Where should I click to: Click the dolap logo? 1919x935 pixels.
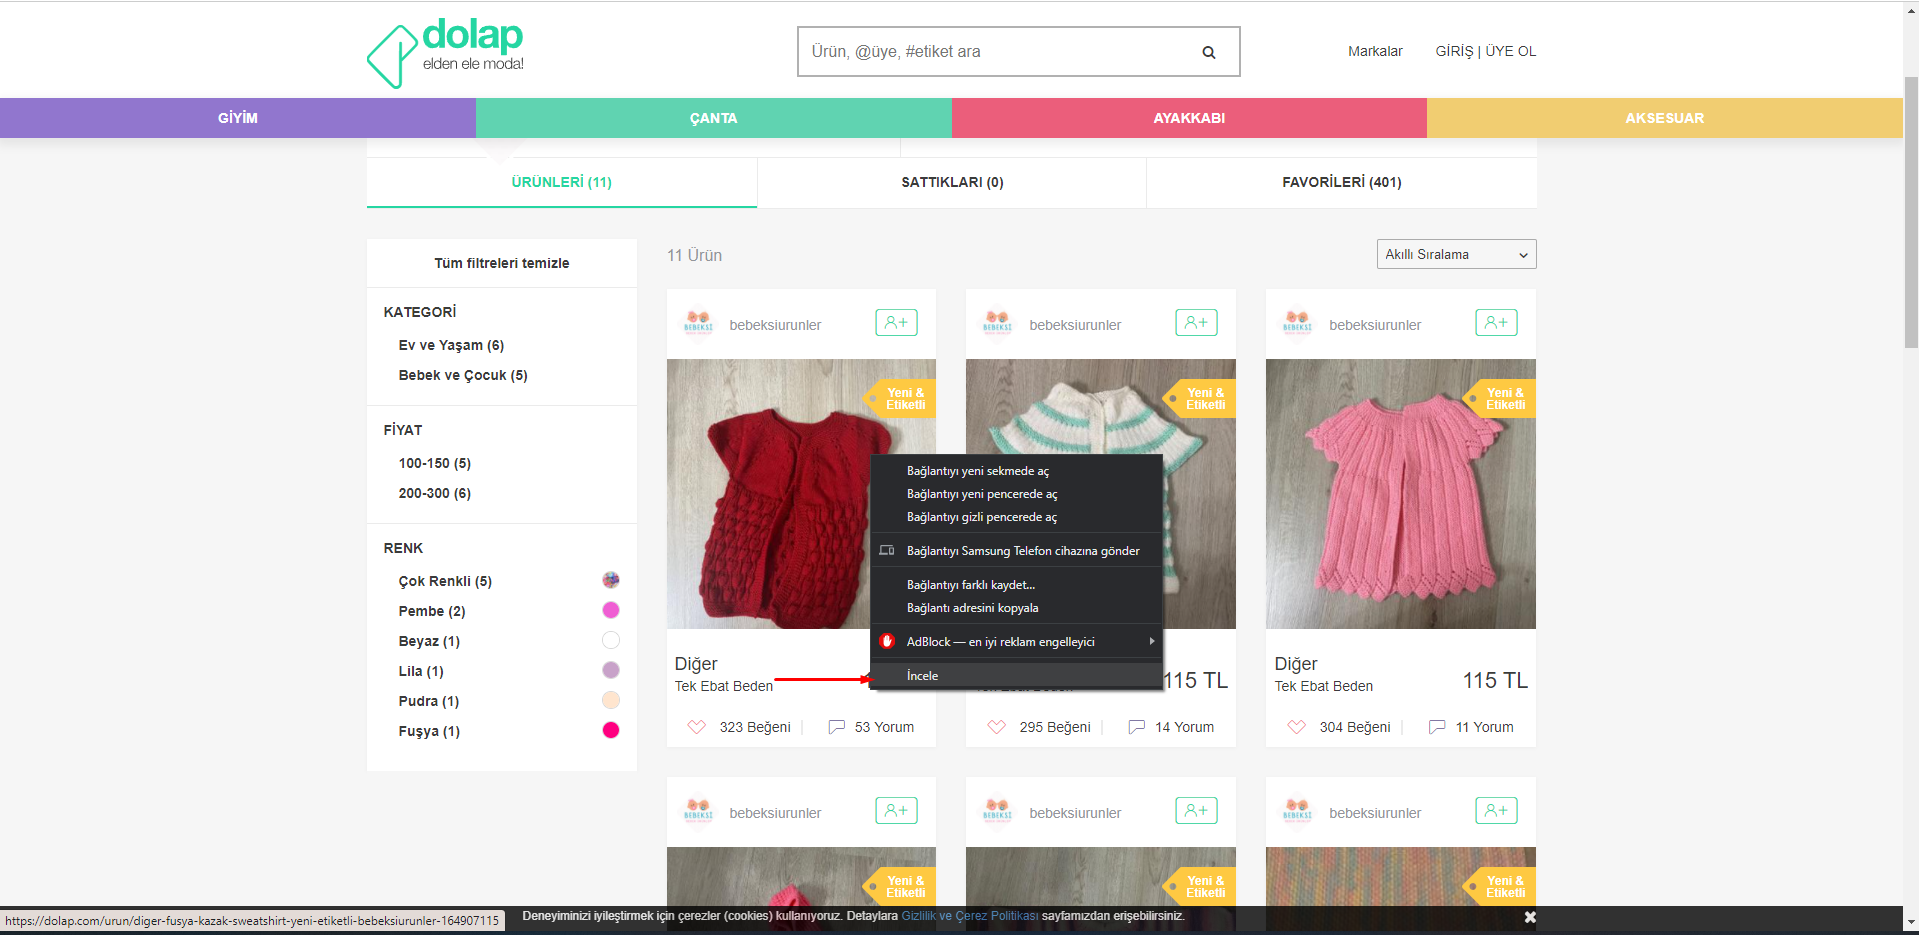click(445, 53)
